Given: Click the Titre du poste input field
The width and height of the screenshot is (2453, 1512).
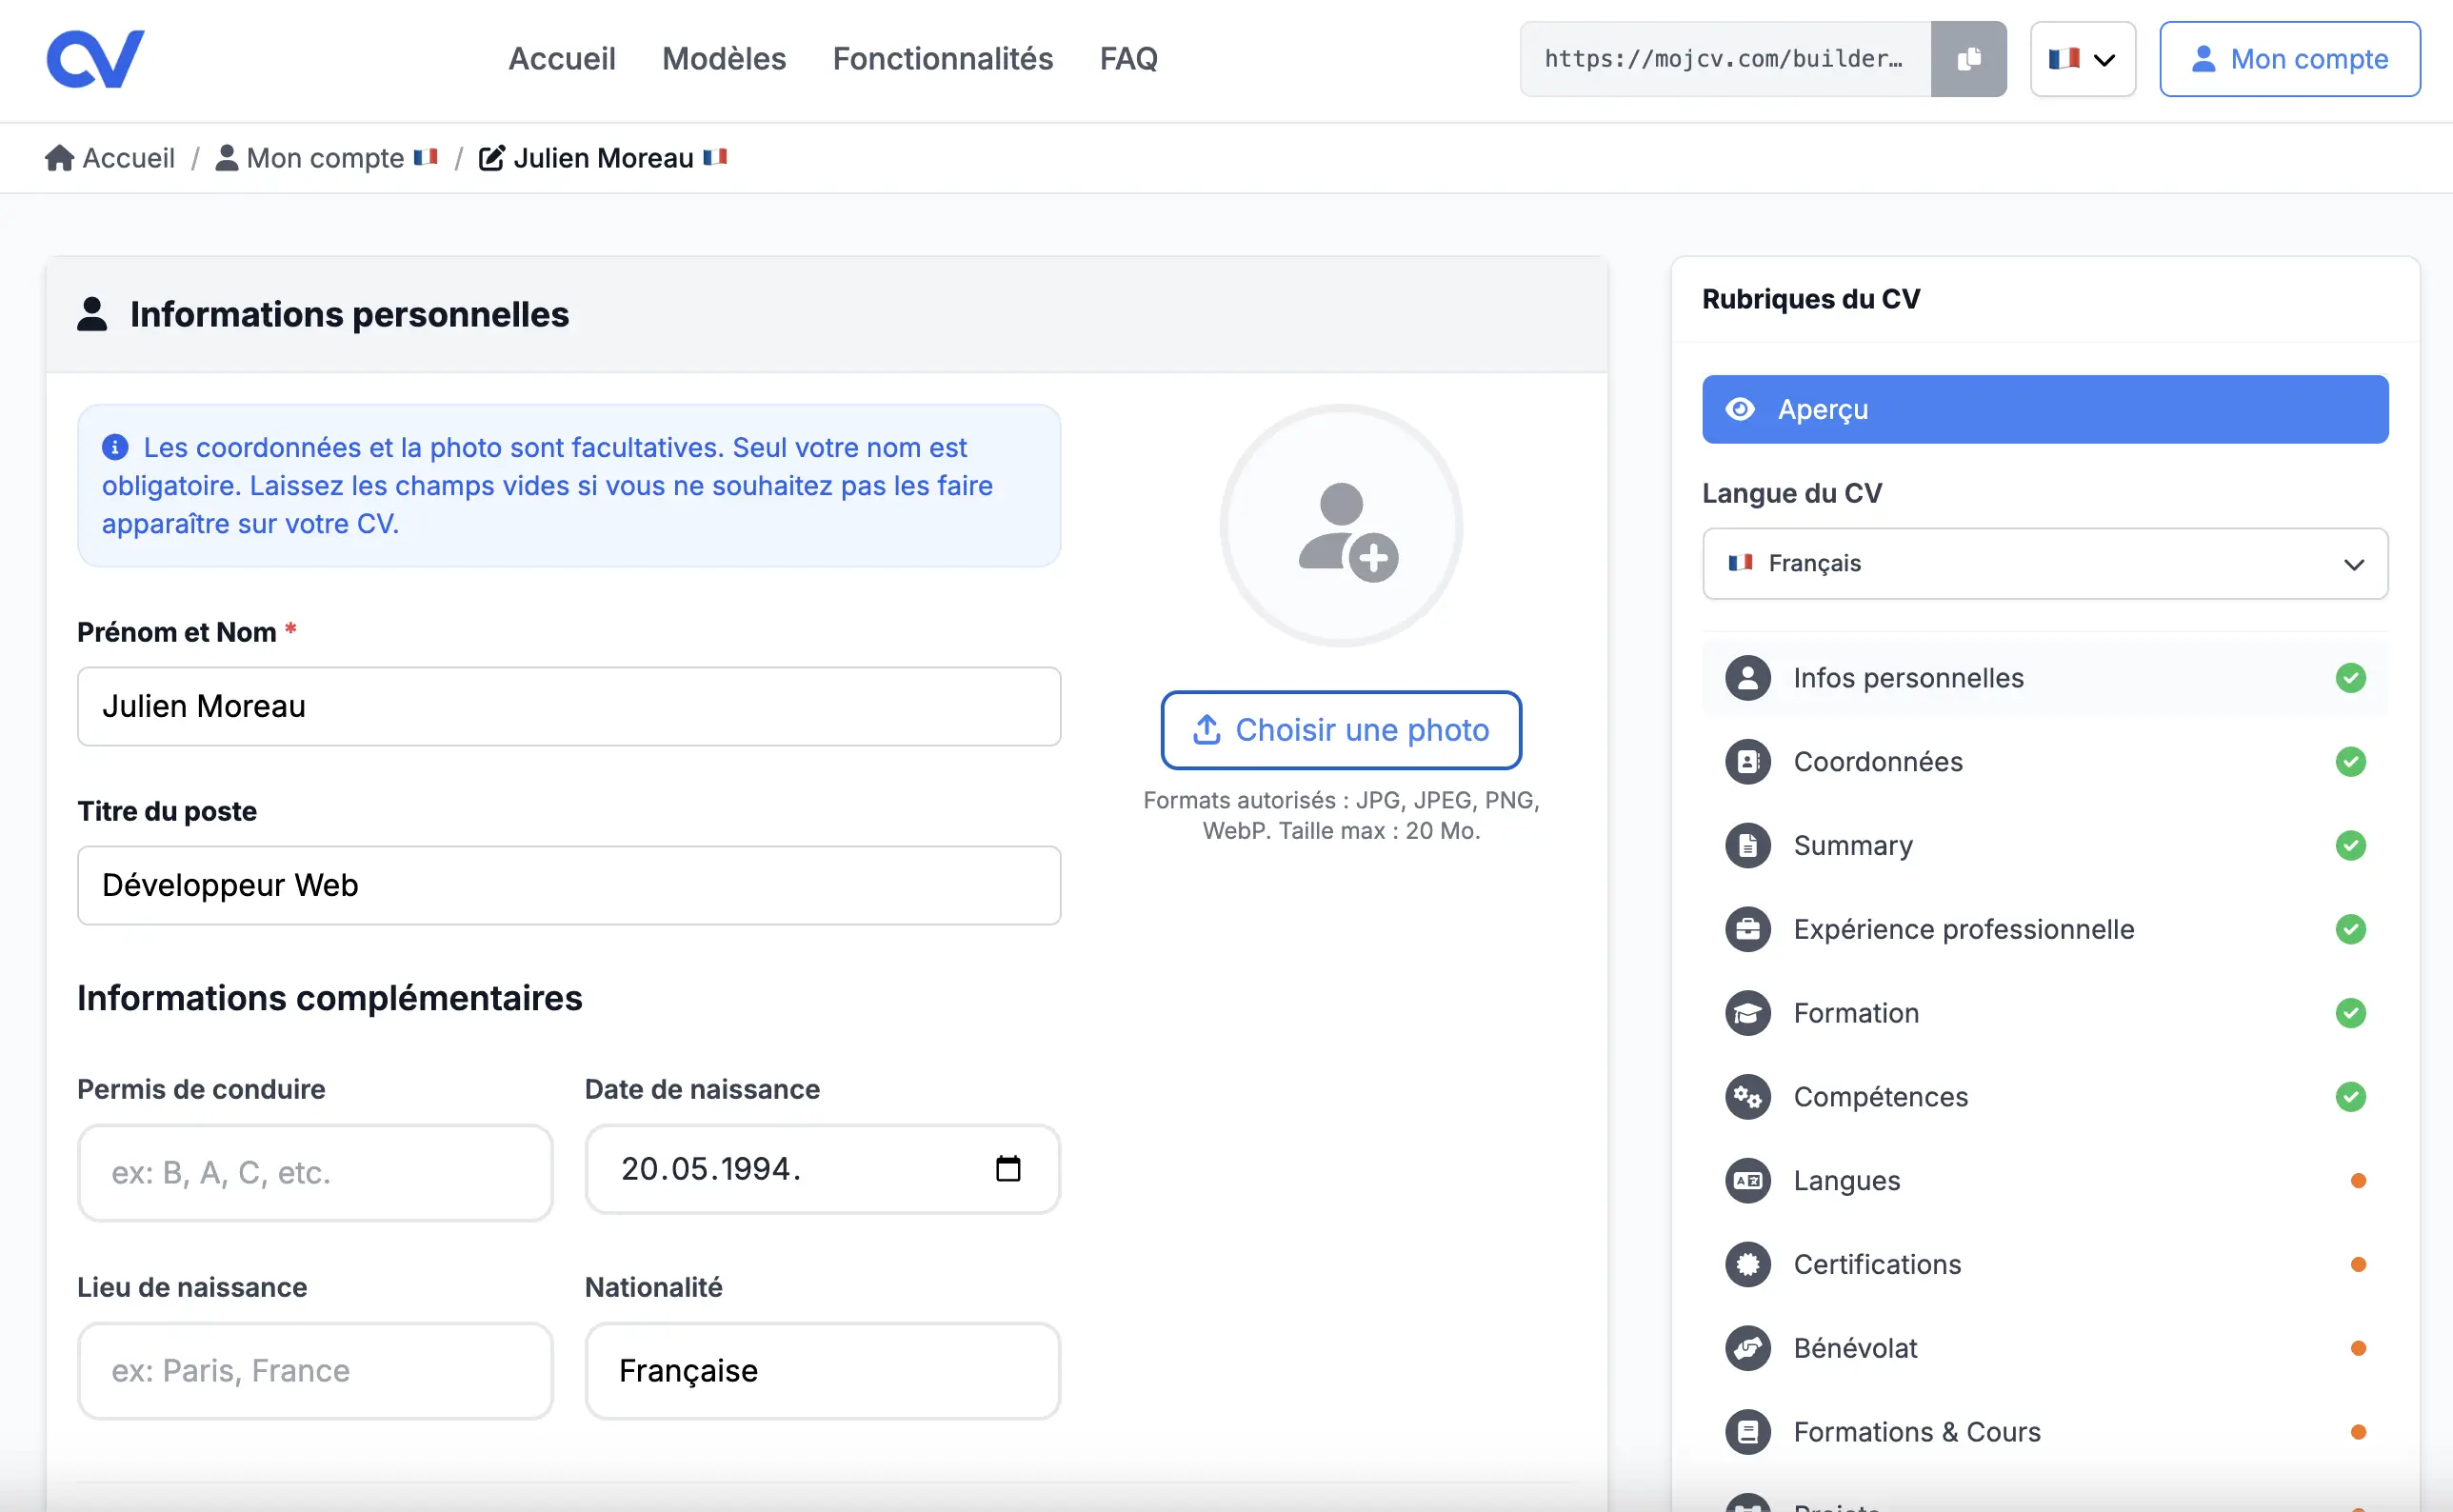Looking at the screenshot, I should tap(568, 885).
